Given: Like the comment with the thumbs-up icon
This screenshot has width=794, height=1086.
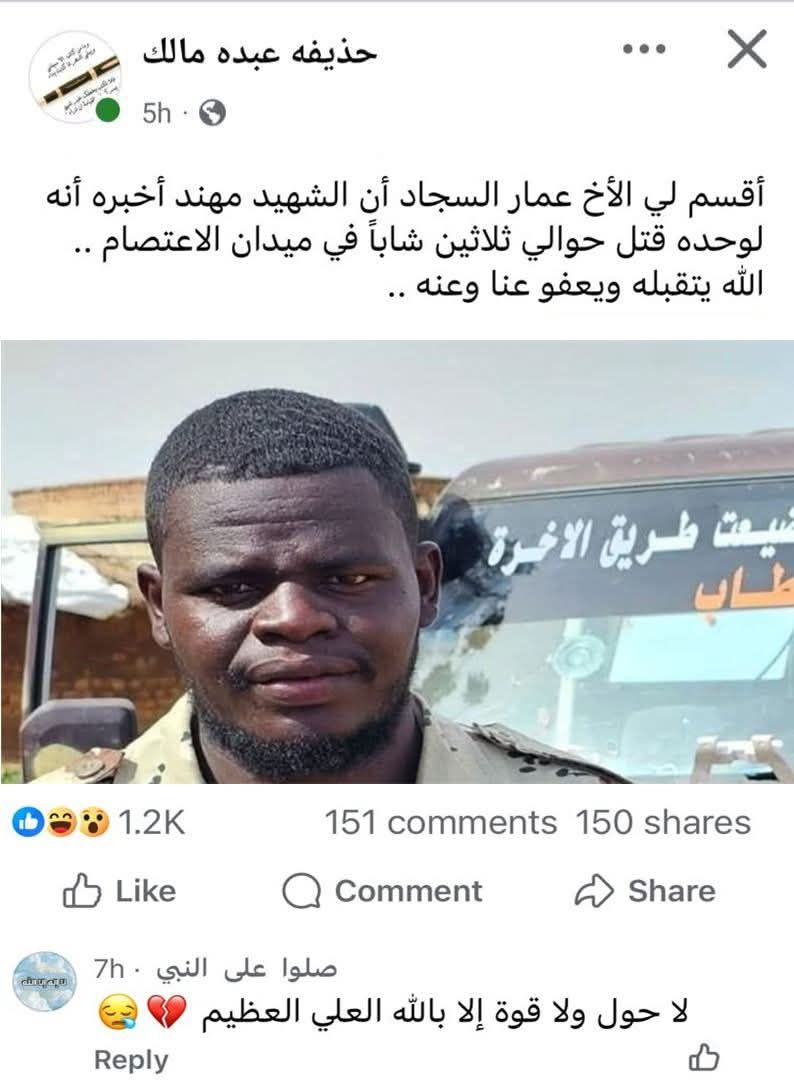Looking at the screenshot, I should click(704, 1057).
